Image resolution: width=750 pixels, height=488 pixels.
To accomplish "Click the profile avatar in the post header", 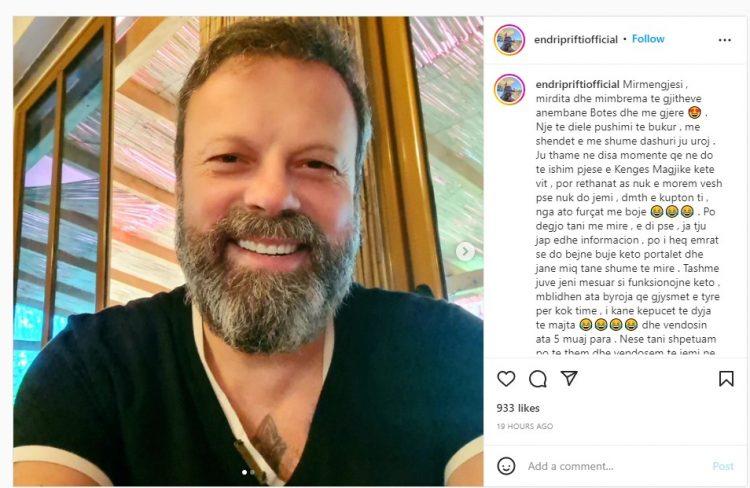I will click(x=509, y=40).
